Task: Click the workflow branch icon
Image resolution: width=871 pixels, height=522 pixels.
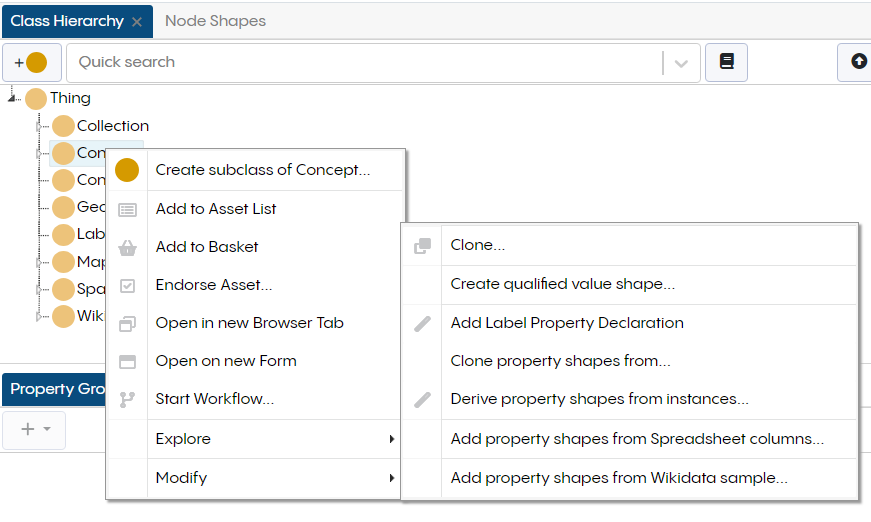Action: click(127, 400)
